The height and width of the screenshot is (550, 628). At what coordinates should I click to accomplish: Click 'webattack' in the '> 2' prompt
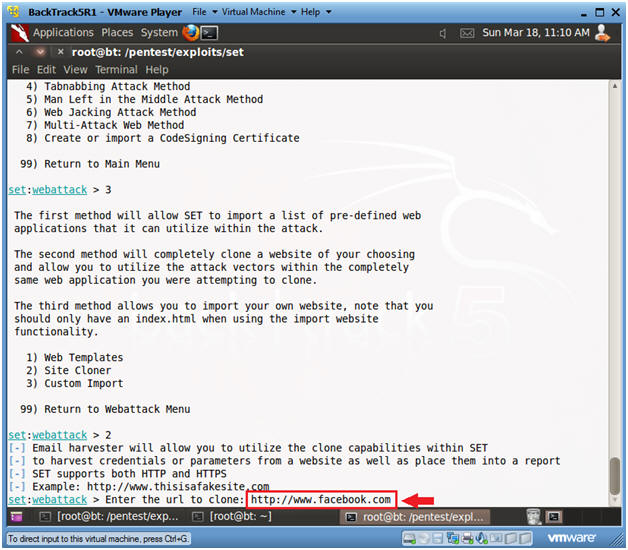(x=60, y=435)
